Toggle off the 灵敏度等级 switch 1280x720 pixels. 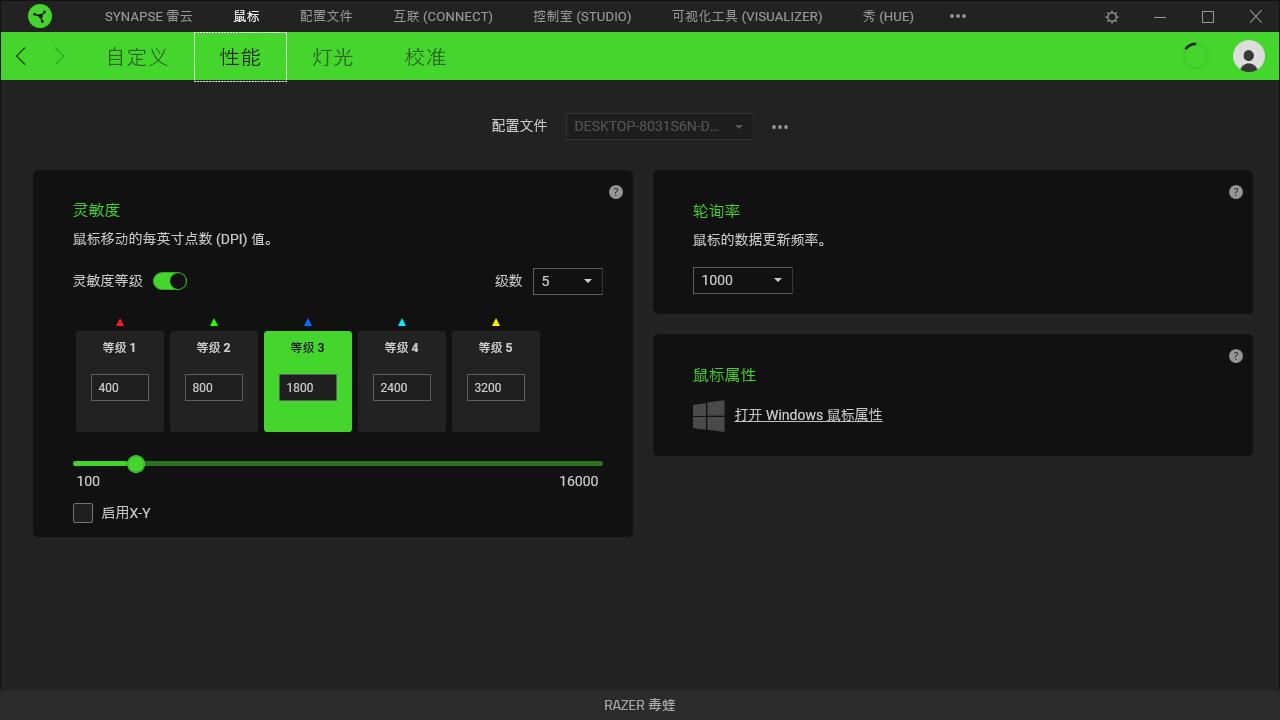click(x=170, y=281)
